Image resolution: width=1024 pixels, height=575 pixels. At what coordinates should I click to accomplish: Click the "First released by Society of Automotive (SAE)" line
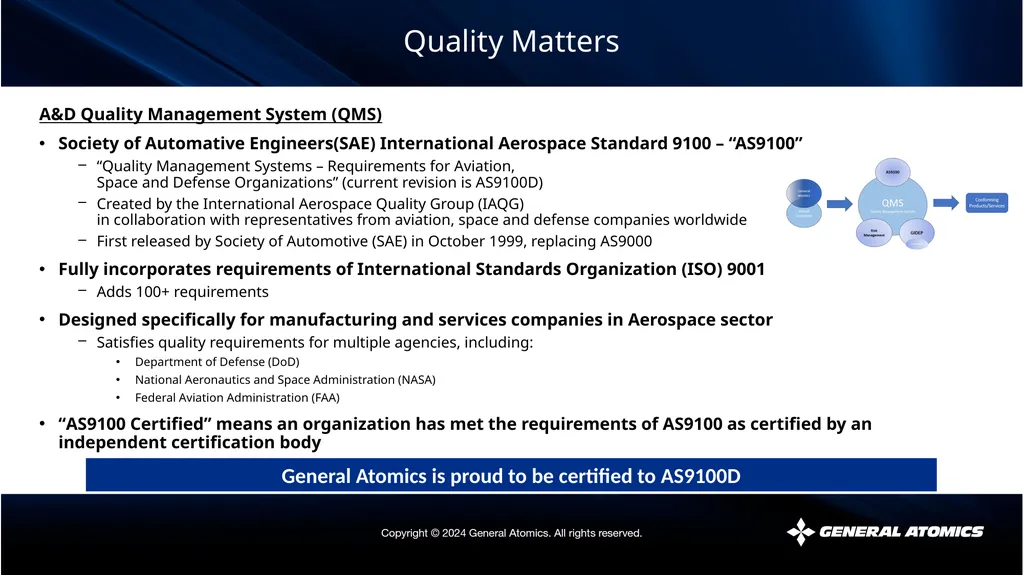[374, 241]
